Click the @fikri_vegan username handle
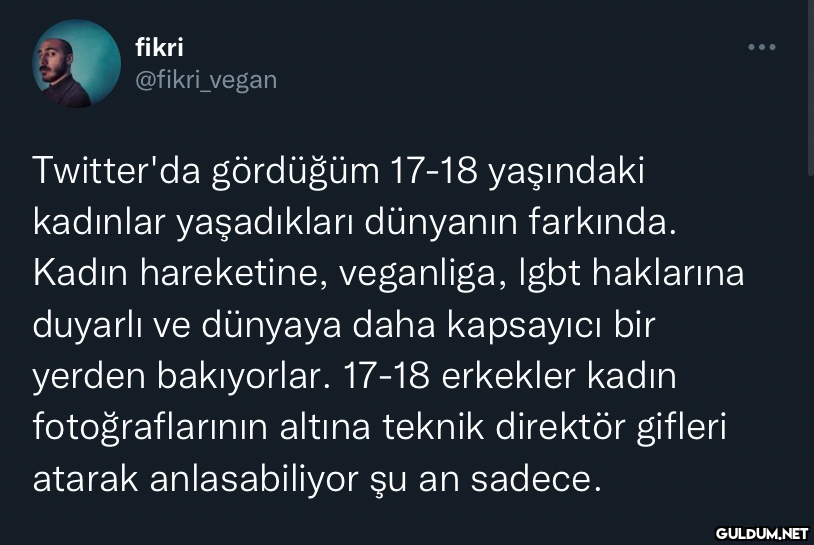814x545 pixels. (x=205, y=79)
